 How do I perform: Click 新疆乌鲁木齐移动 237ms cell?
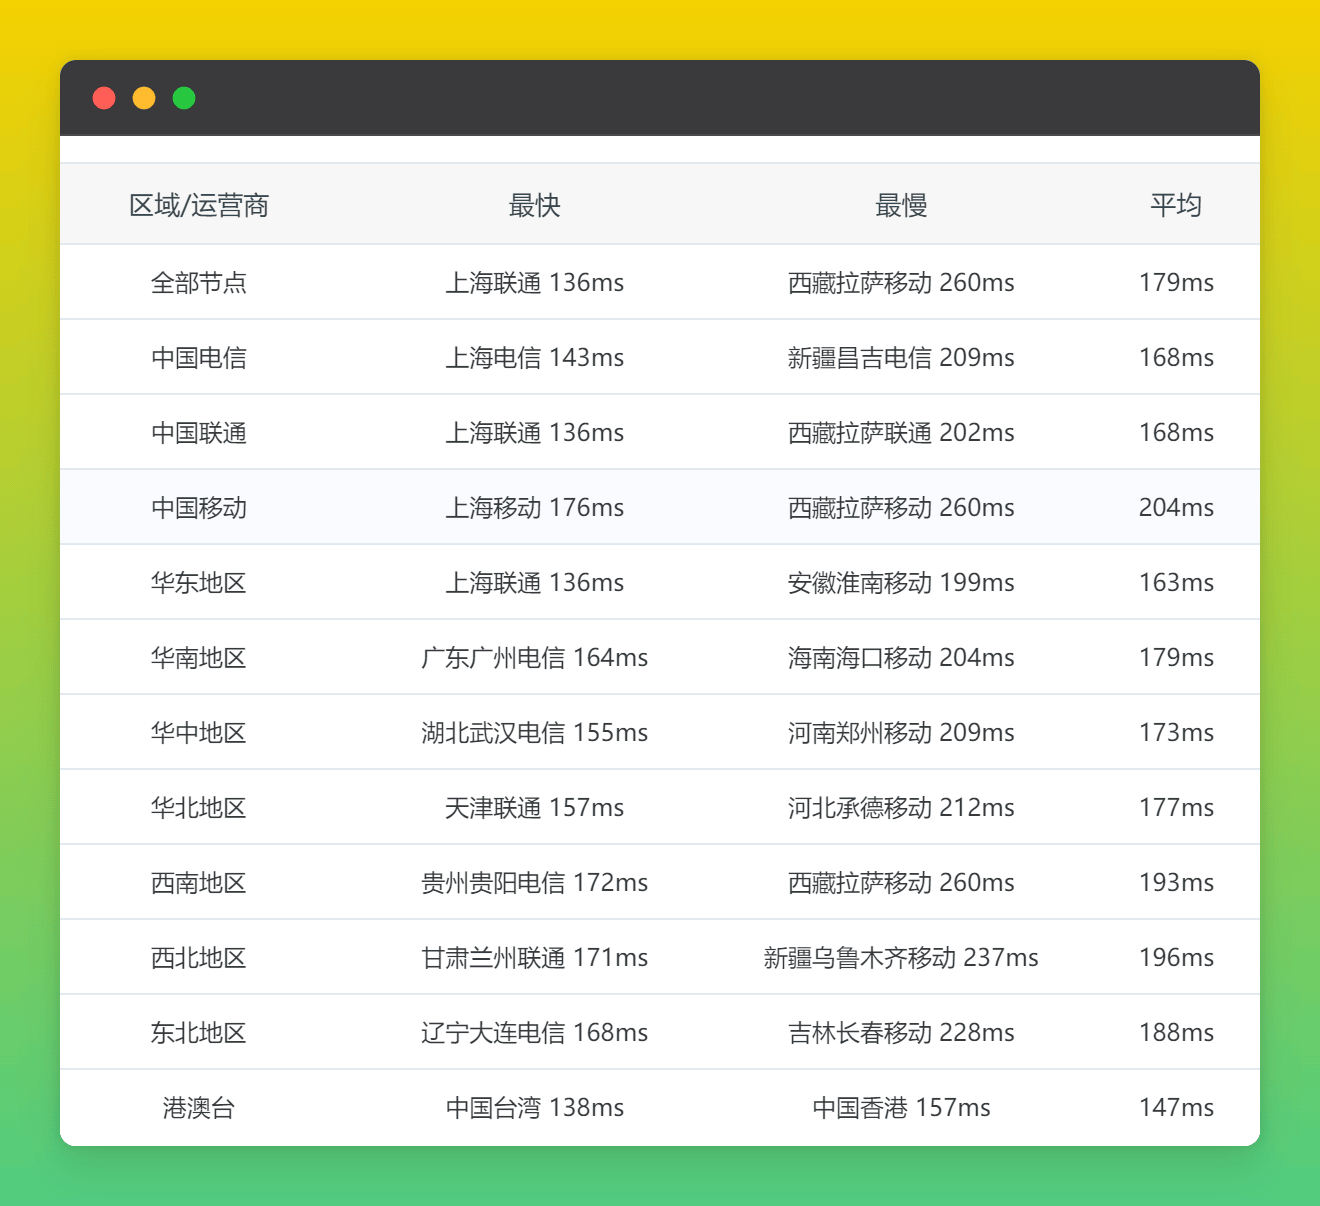click(901, 958)
